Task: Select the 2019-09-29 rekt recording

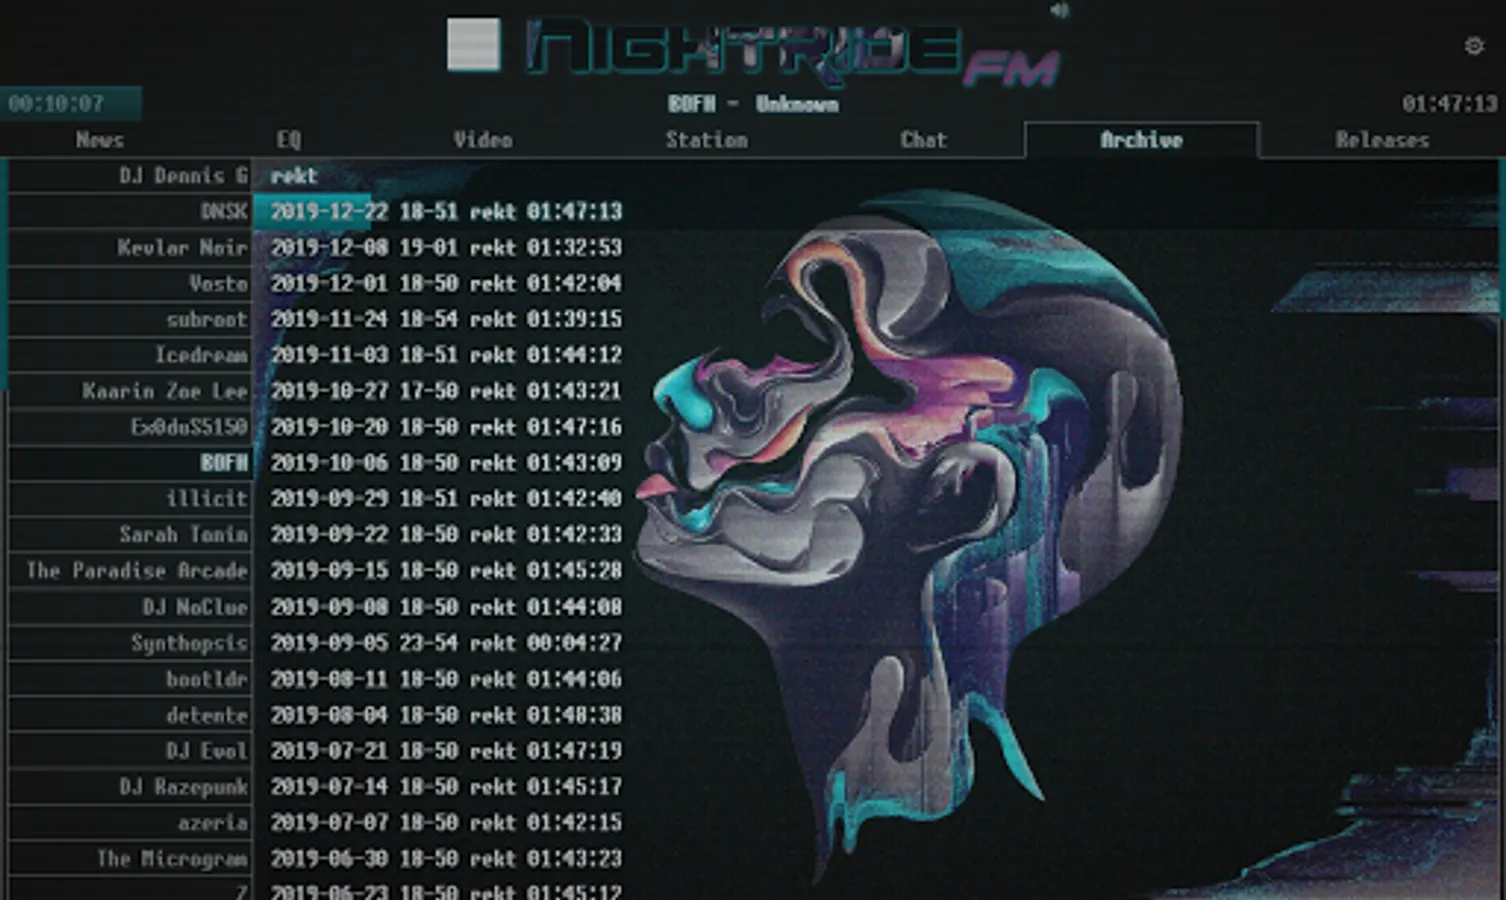Action: [x=446, y=498]
